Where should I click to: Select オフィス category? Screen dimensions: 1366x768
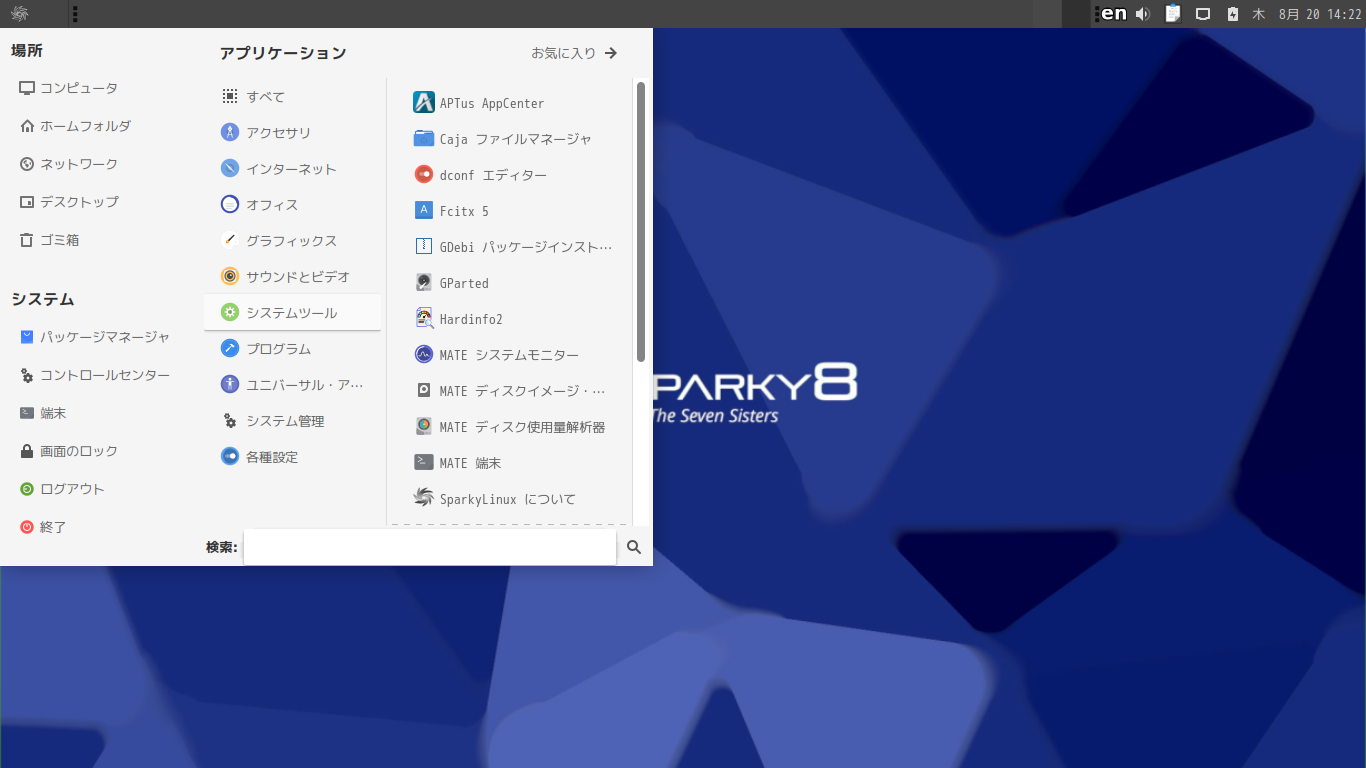tap(292, 205)
